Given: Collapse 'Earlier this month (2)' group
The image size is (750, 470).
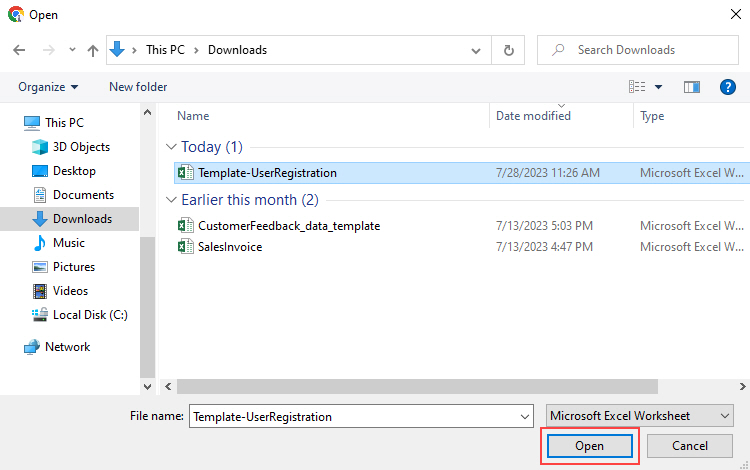Looking at the screenshot, I should [x=171, y=200].
